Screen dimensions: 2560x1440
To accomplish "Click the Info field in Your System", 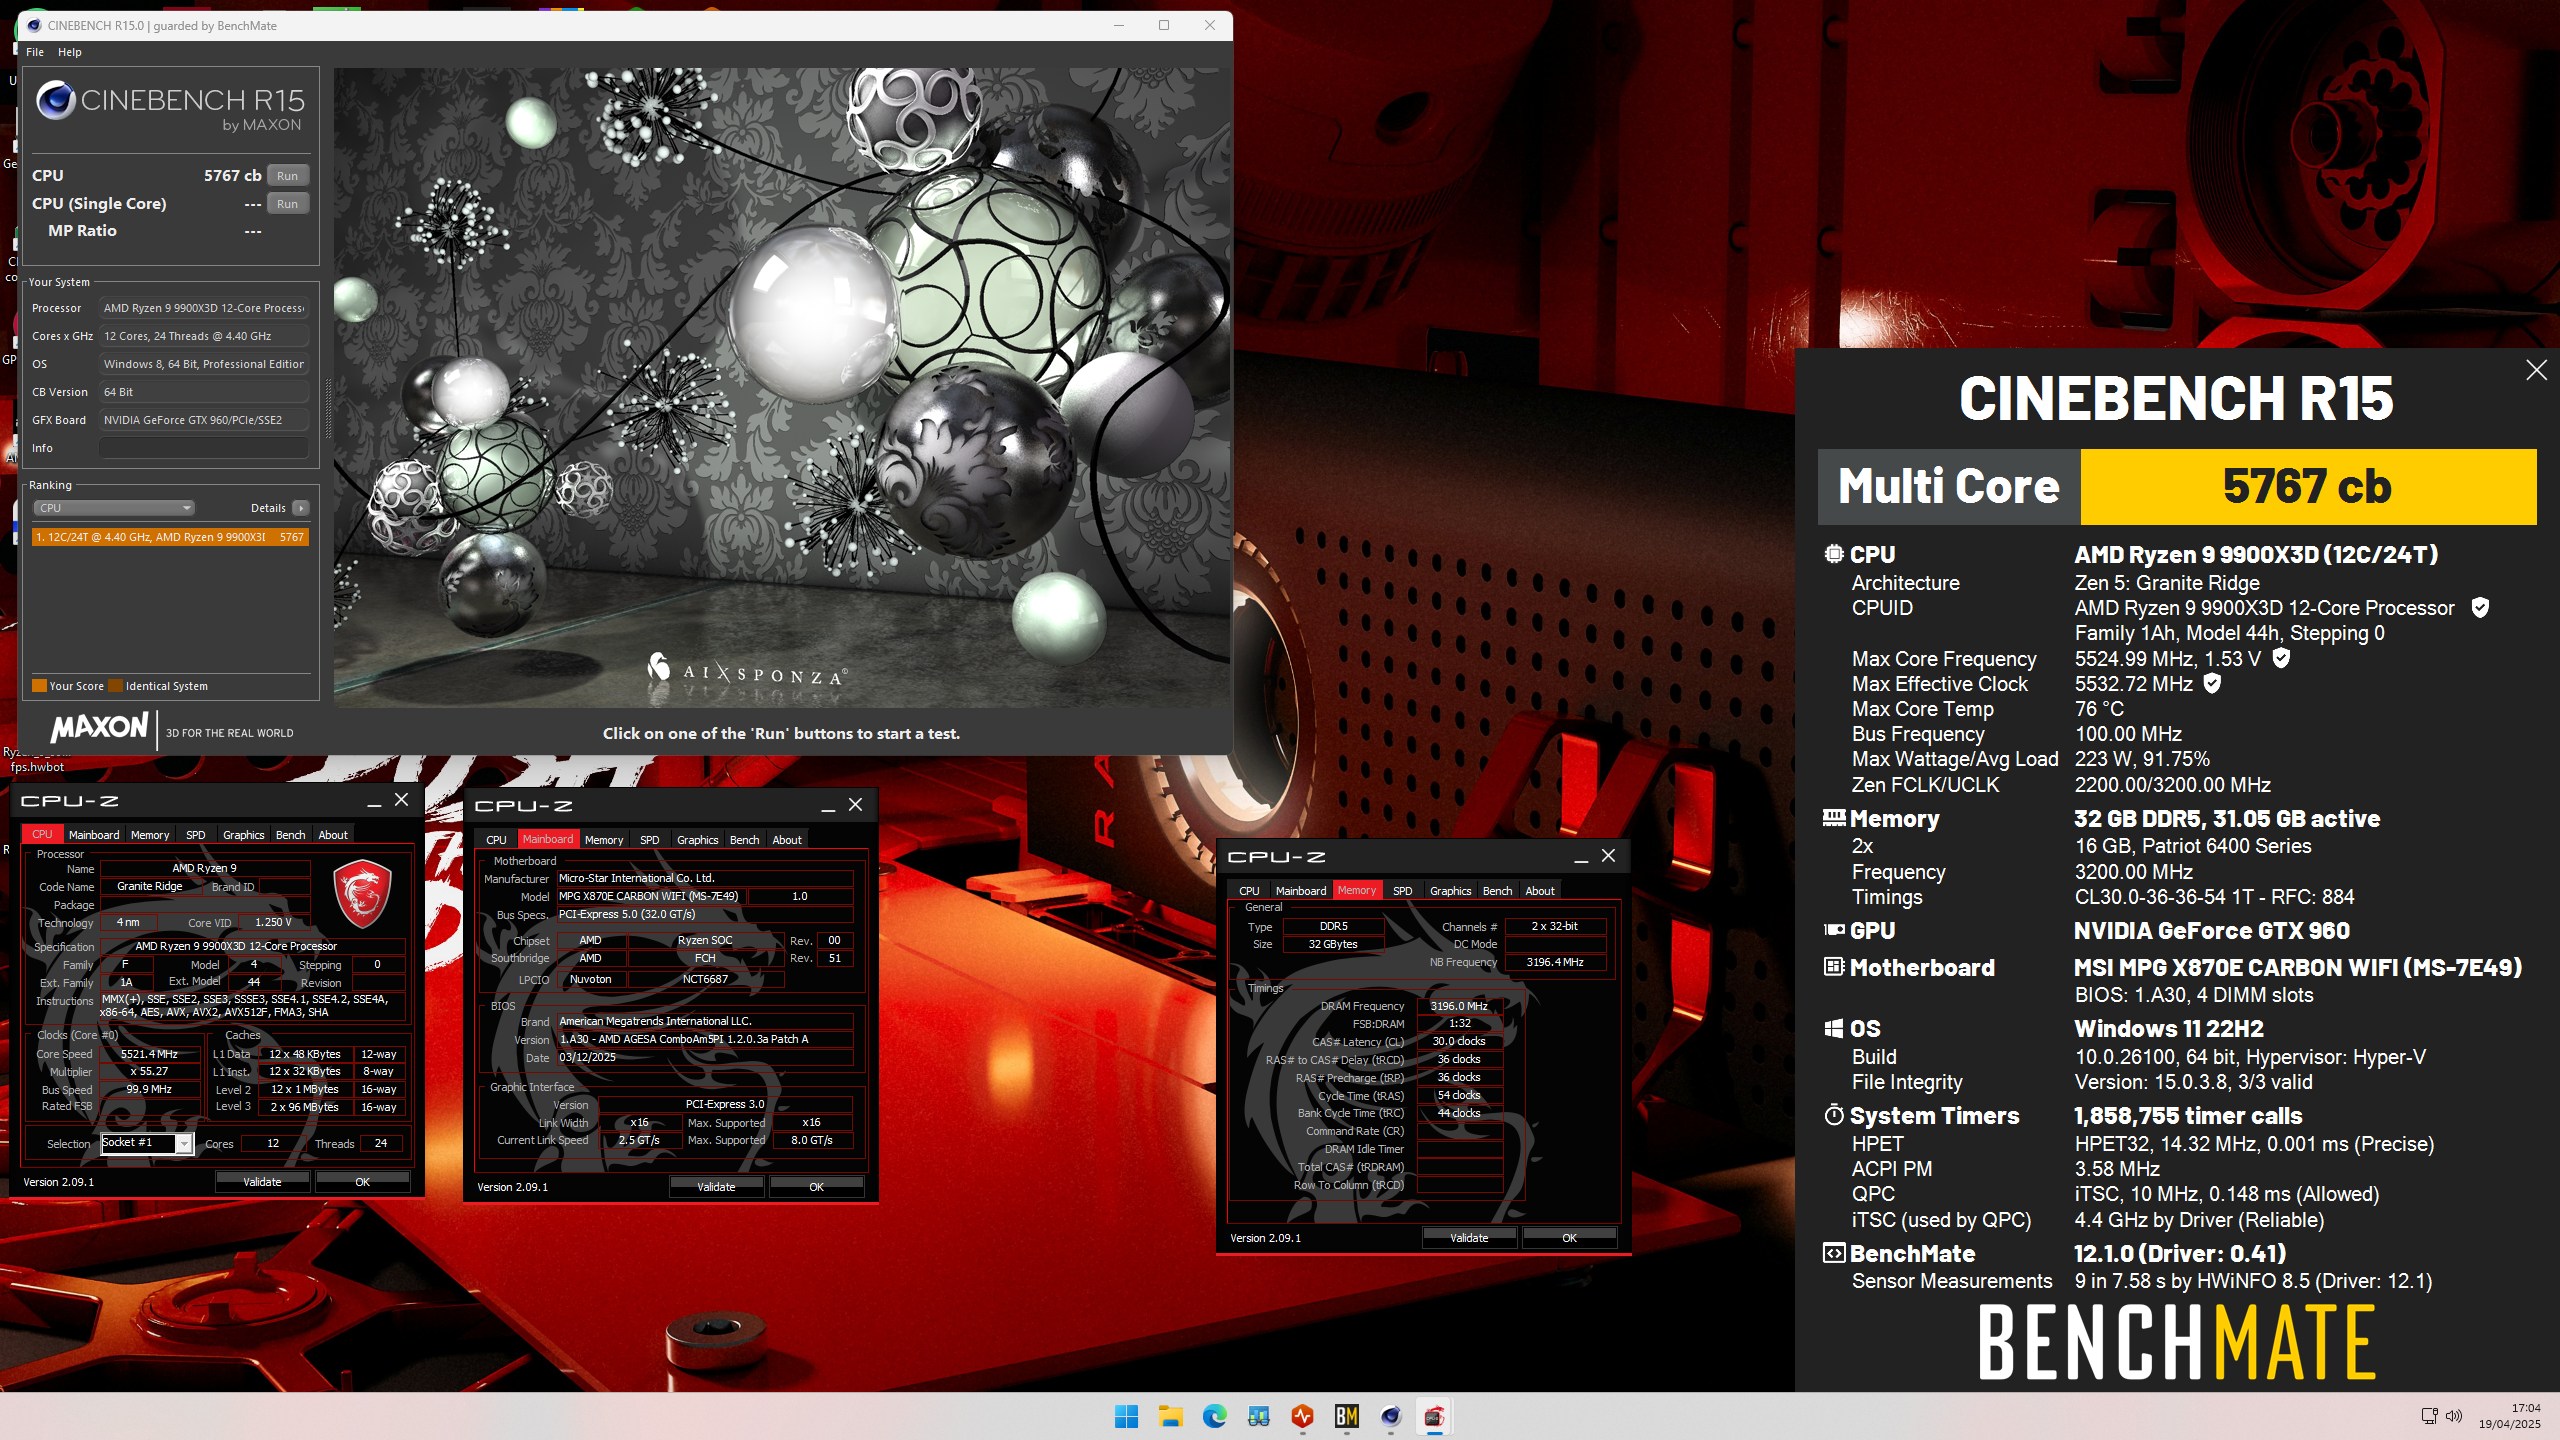I will 204,448.
